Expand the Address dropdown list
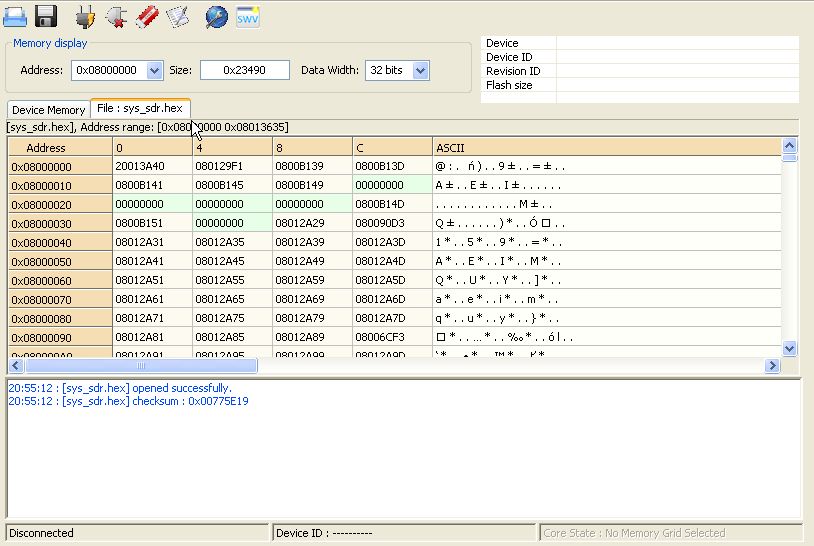Viewport: 814px width, 546px height. [154, 70]
